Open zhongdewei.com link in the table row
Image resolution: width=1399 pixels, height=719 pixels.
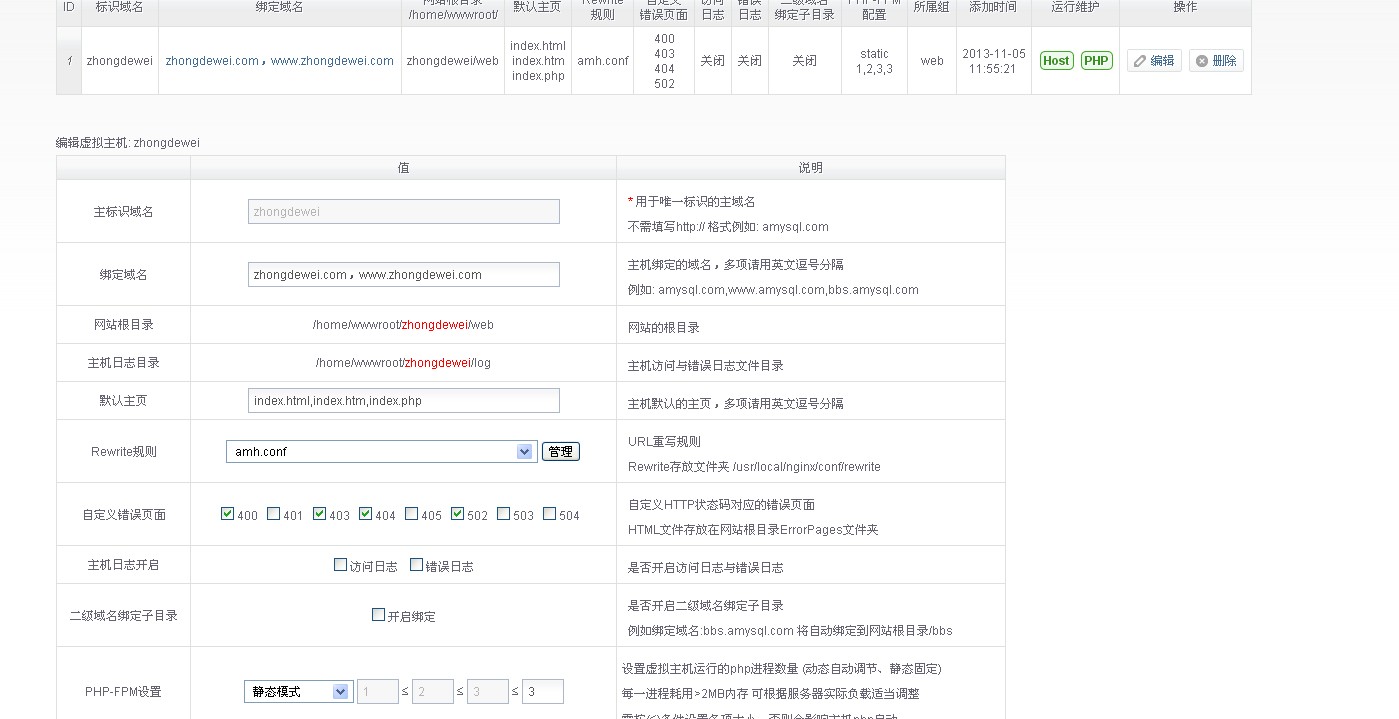click(212, 61)
